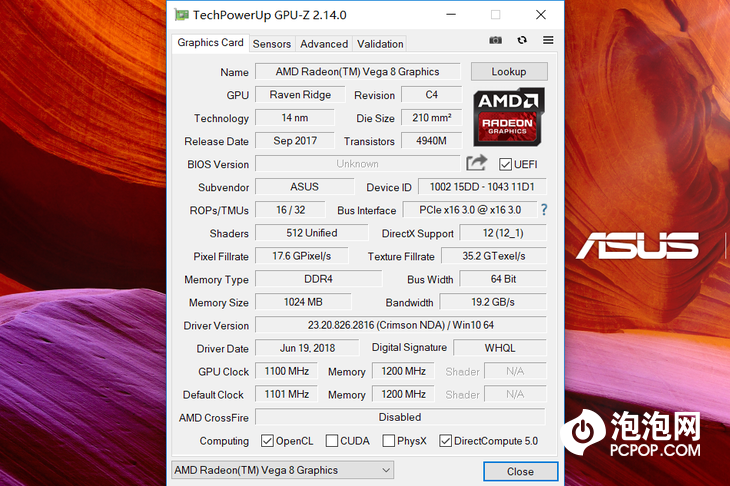Click the refresh icon in toolbar

[522, 40]
